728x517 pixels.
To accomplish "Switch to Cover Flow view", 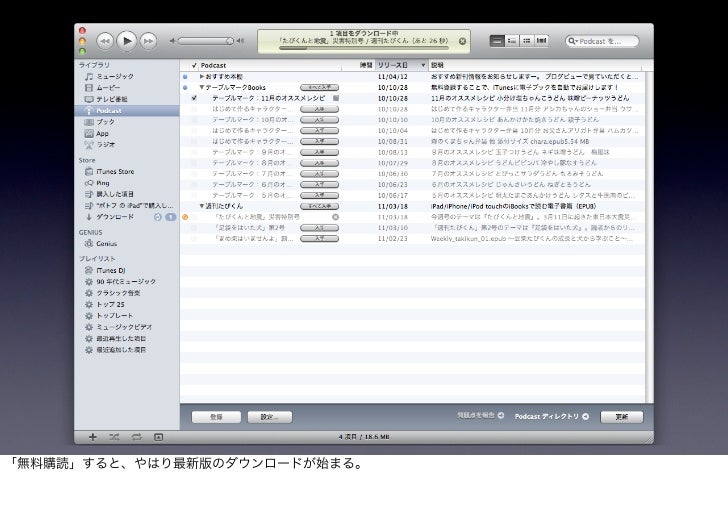I will coord(541,41).
